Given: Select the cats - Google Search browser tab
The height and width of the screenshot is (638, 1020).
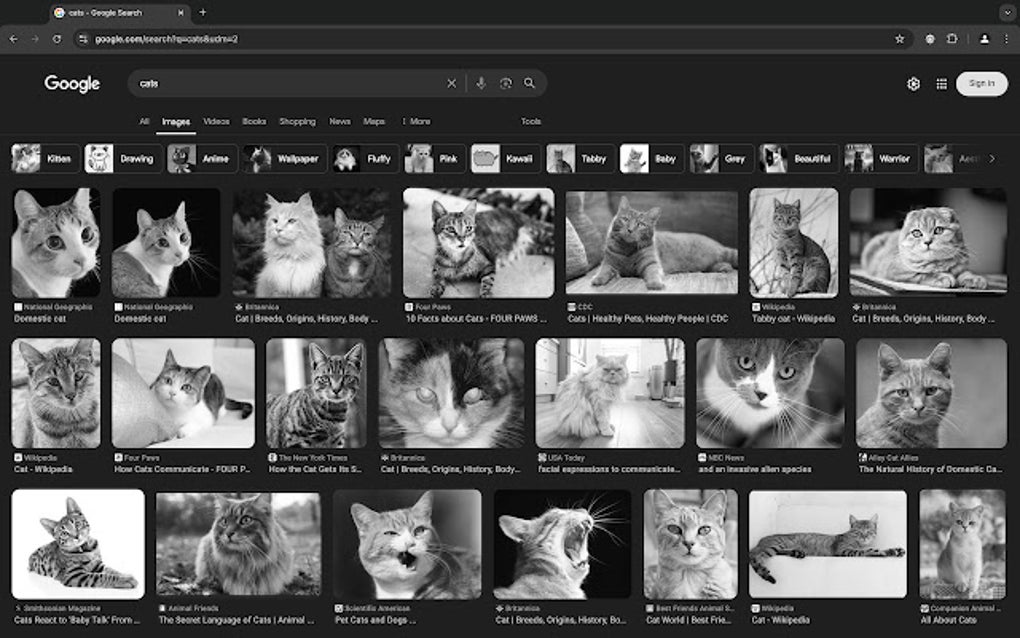Looking at the screenshot, I should 119,12.
